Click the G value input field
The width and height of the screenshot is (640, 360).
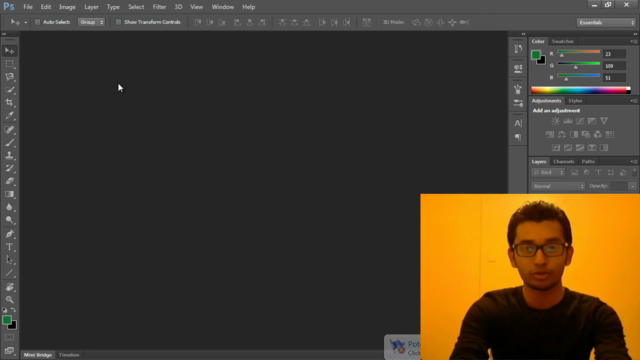pyautogui.click(x=614, y=66)
